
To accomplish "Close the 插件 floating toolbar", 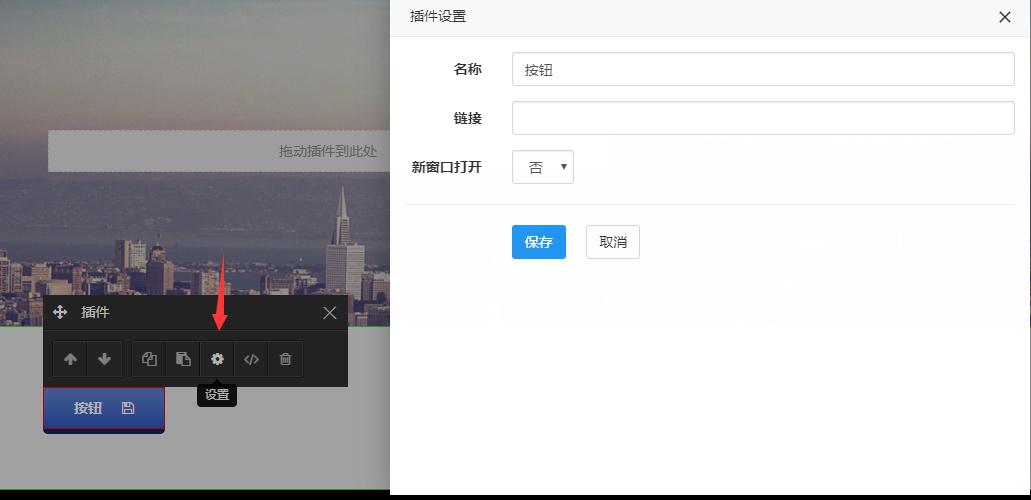I will (x=330, y=313).
